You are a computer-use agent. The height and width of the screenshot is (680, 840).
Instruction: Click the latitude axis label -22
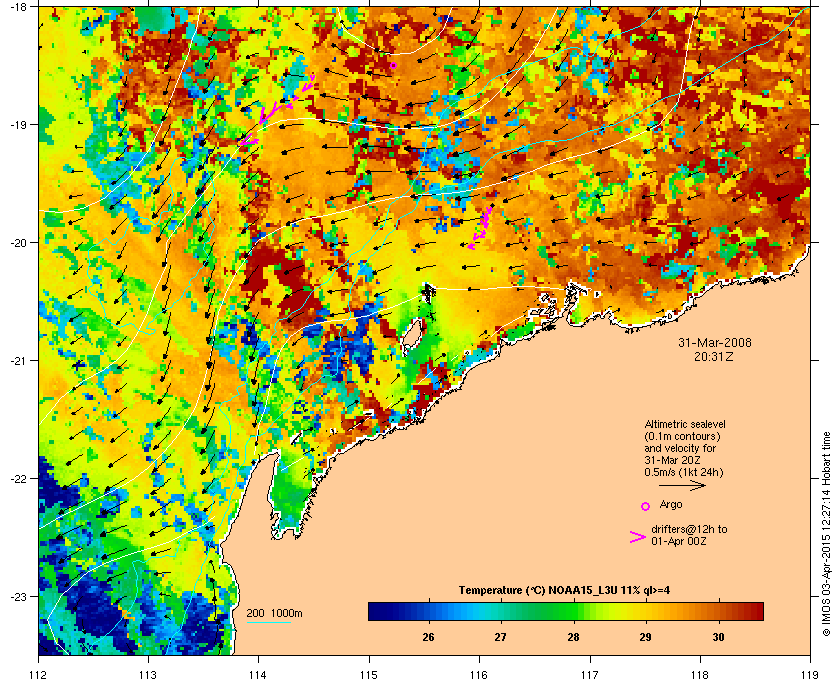point(17,478)
